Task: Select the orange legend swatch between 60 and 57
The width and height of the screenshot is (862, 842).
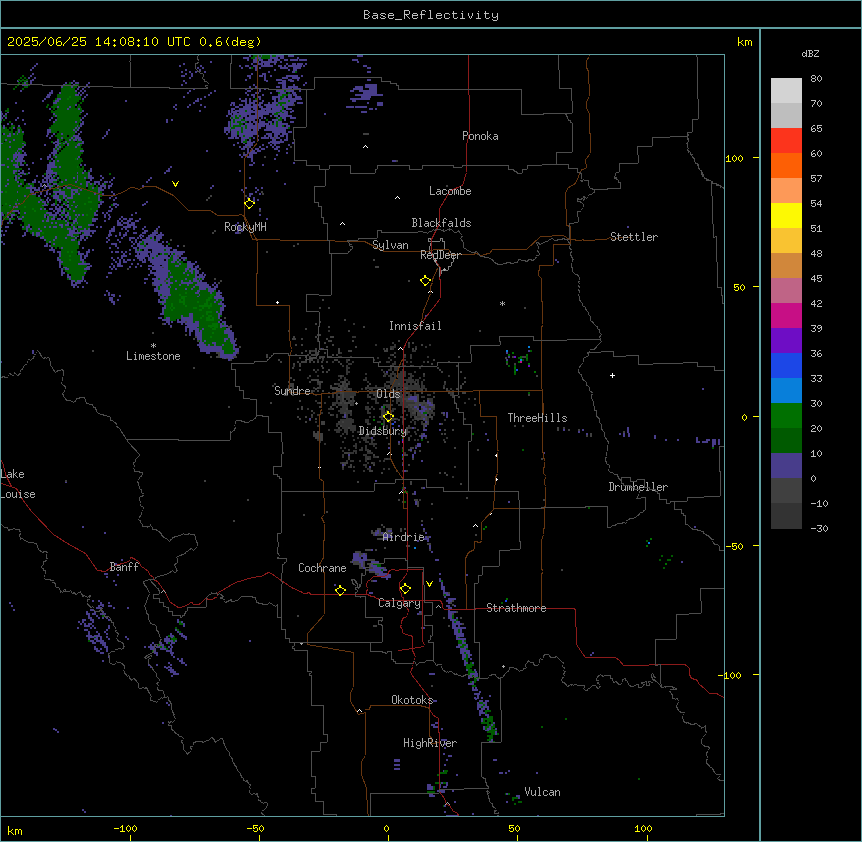Action: click(786, 165)
